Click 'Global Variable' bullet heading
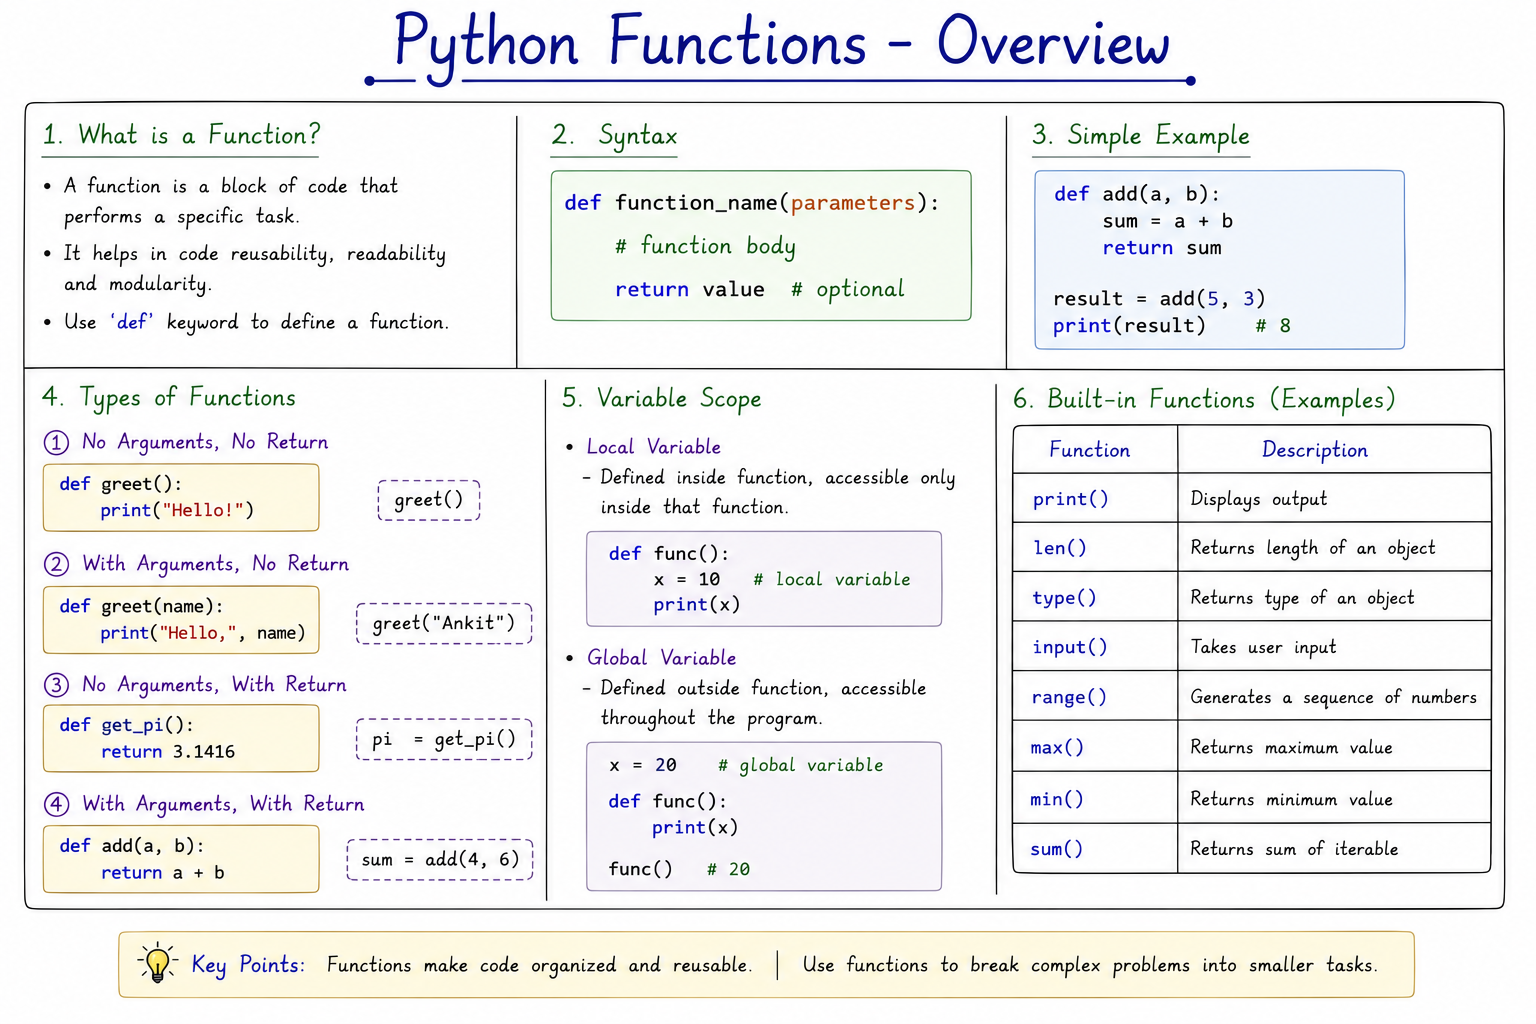 [661, 658]
